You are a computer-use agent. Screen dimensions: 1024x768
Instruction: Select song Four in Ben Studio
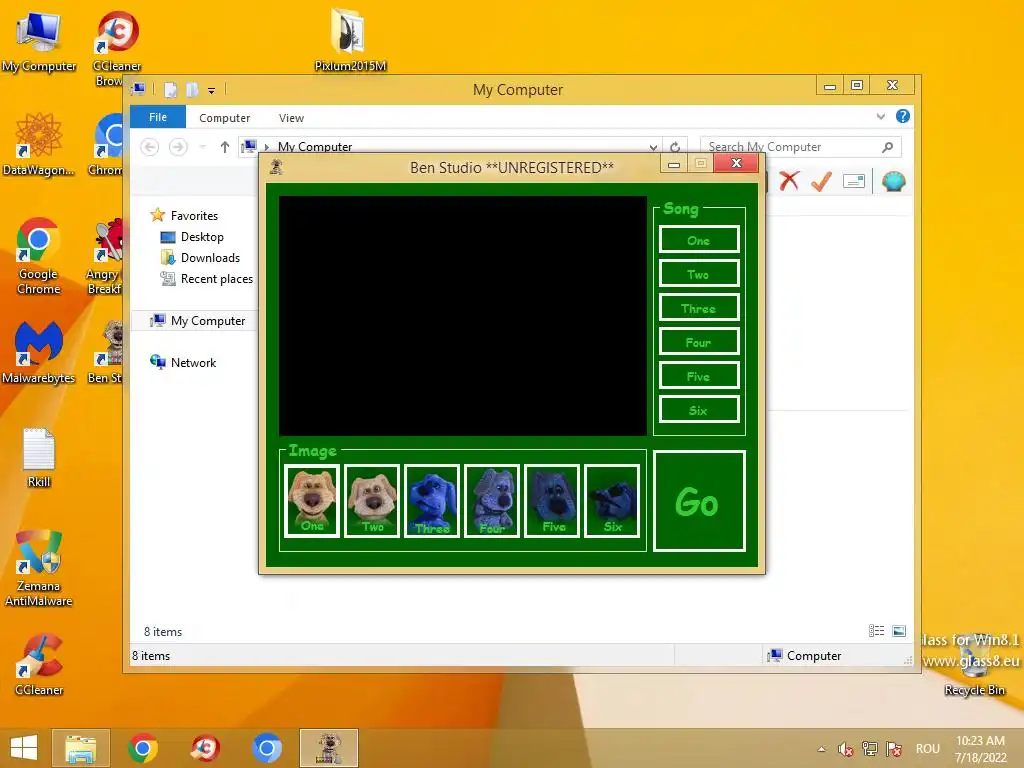pyautogui.click(x=699, y=342)
